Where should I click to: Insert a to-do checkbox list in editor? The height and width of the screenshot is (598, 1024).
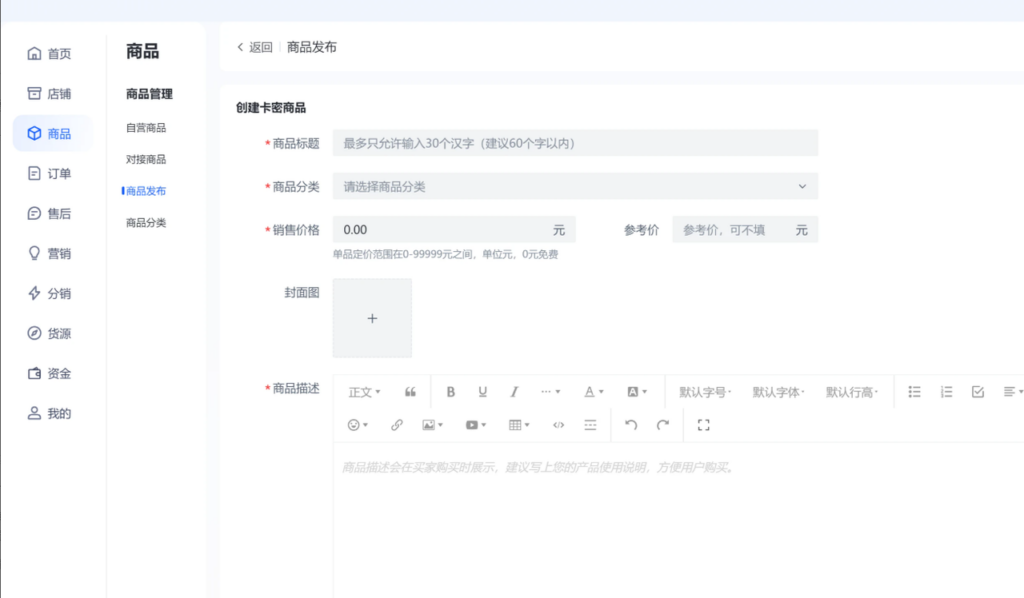[x=978, y=392]
